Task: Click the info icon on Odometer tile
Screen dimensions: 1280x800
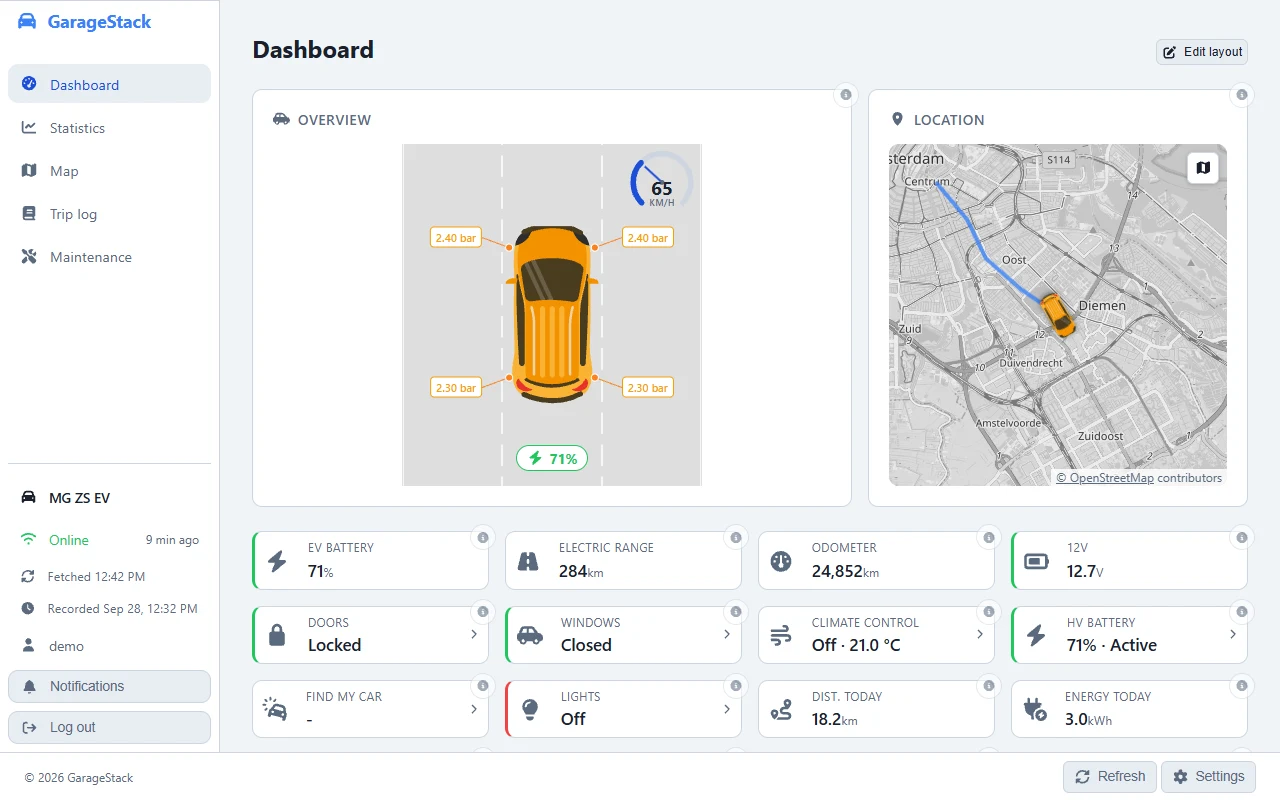Action: [x=989, y=538]
